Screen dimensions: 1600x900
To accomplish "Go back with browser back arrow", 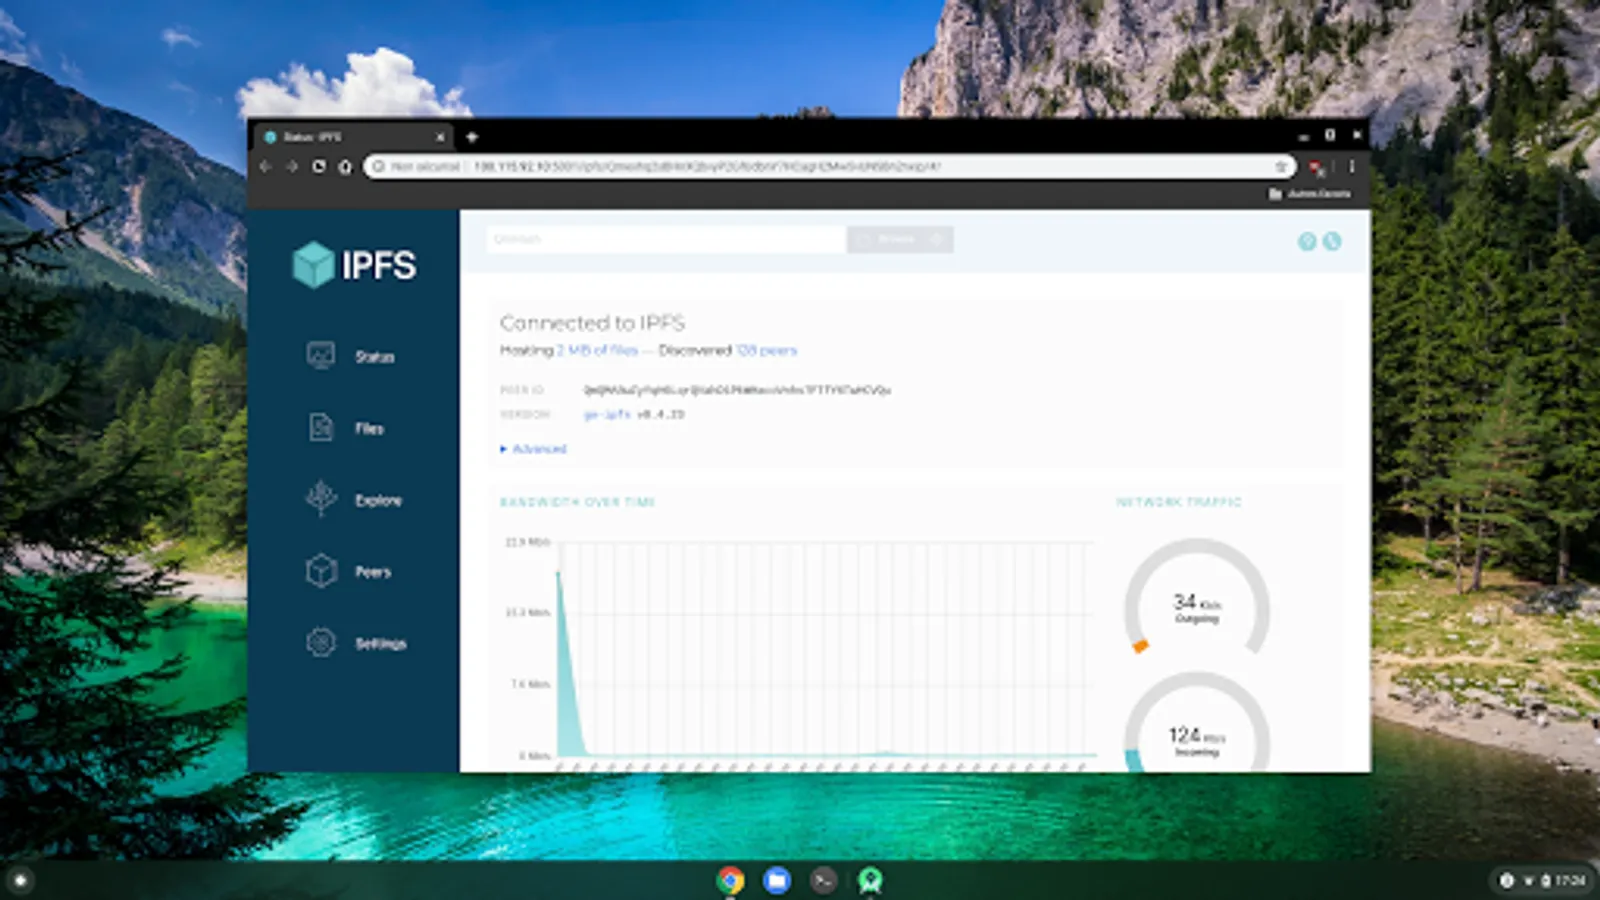I will (265, 166).
